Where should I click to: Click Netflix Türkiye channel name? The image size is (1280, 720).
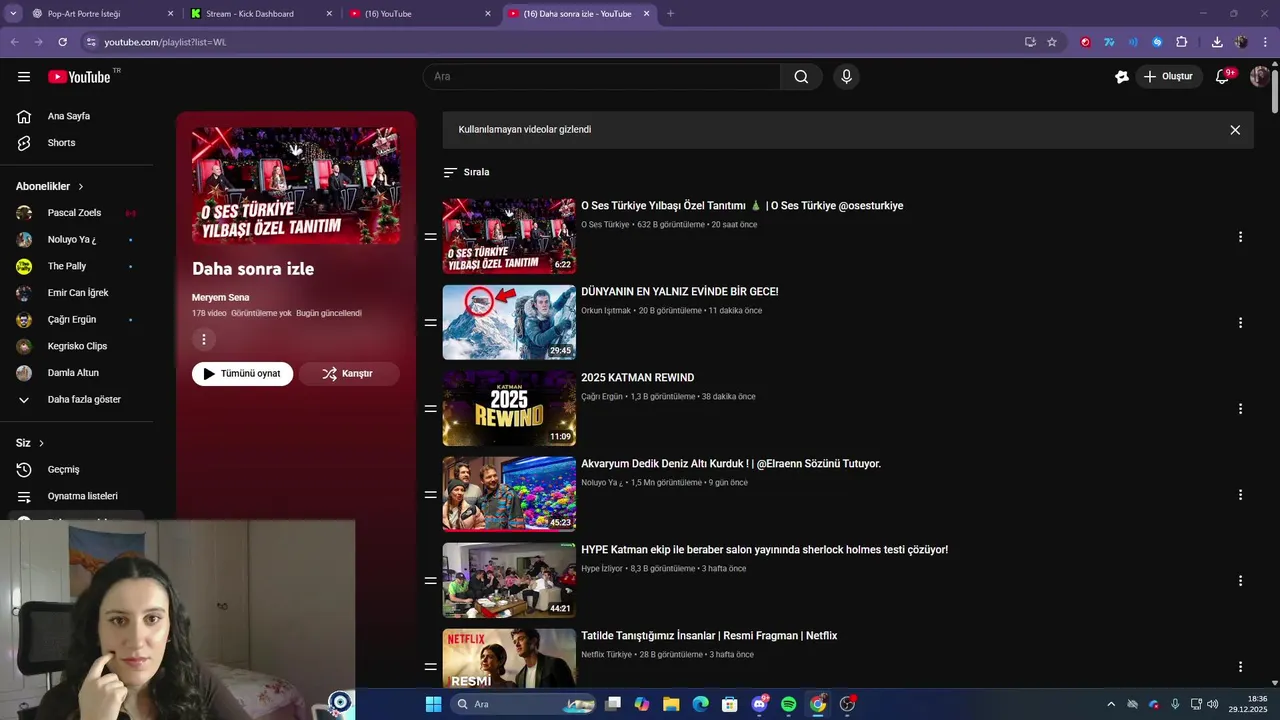point(607,655)
